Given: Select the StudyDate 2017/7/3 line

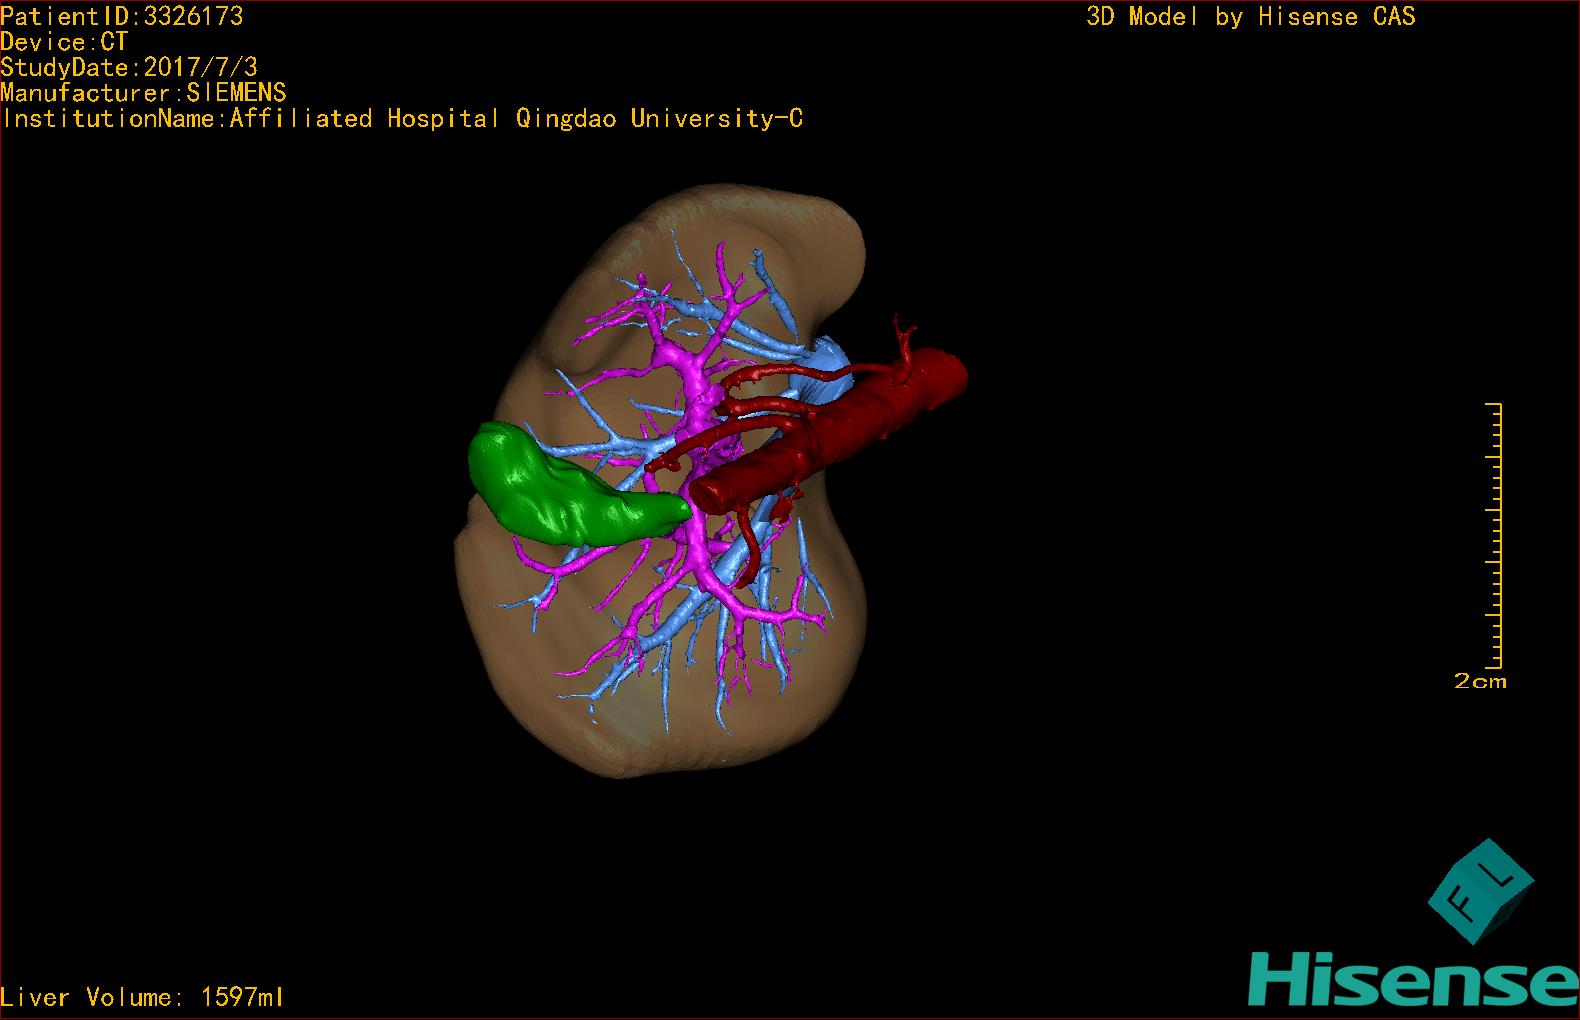Looking at the screenshot, I should [x=129, y=67].
